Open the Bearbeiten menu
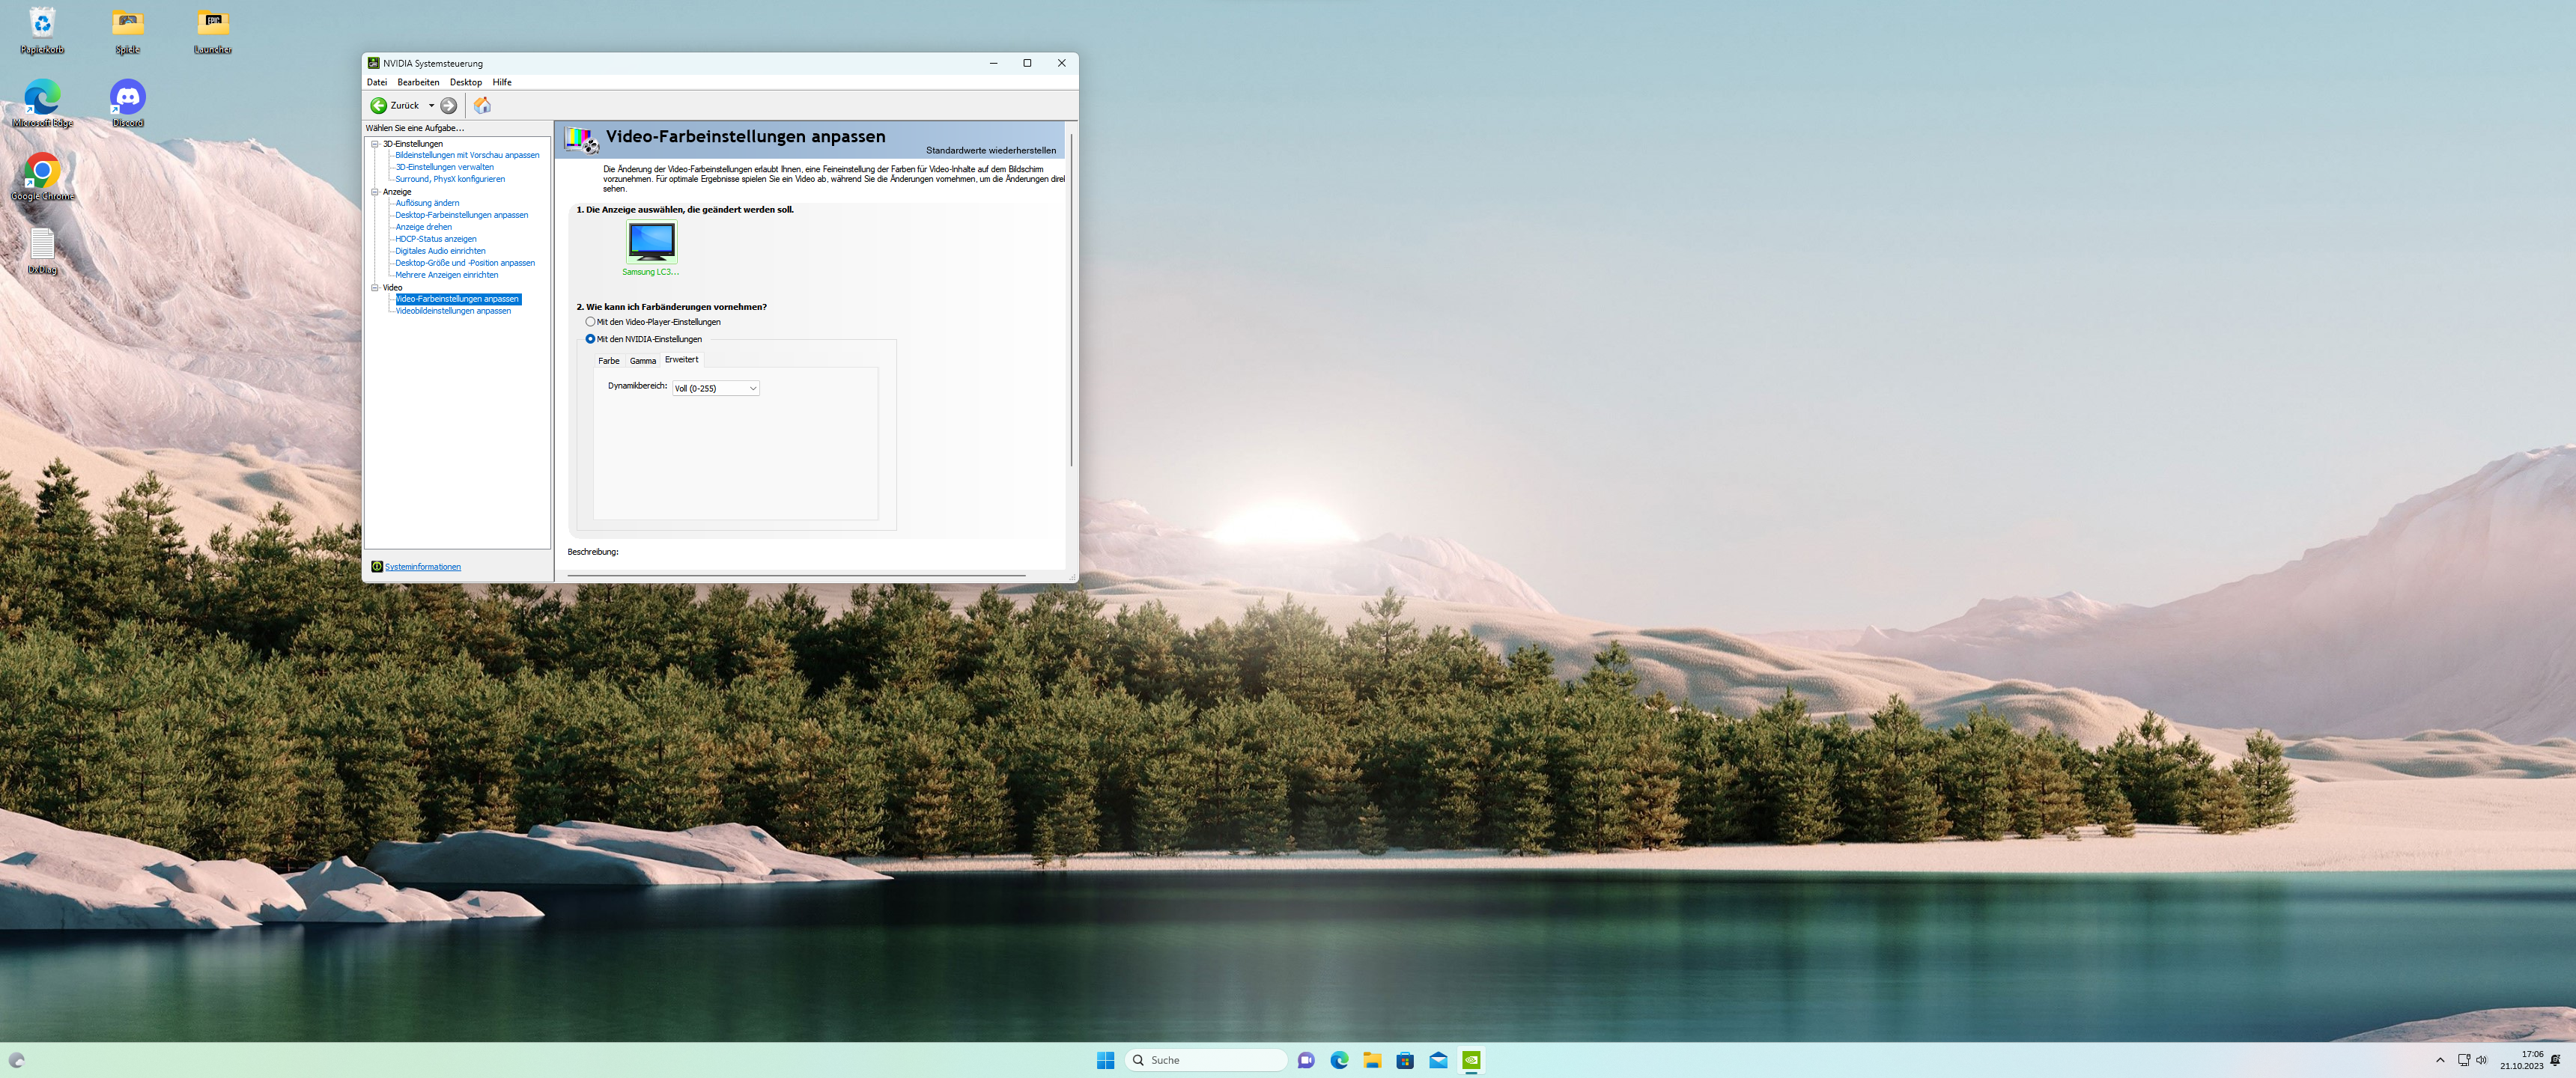Screen dimensions: 2576x1078 pos(418,82)
